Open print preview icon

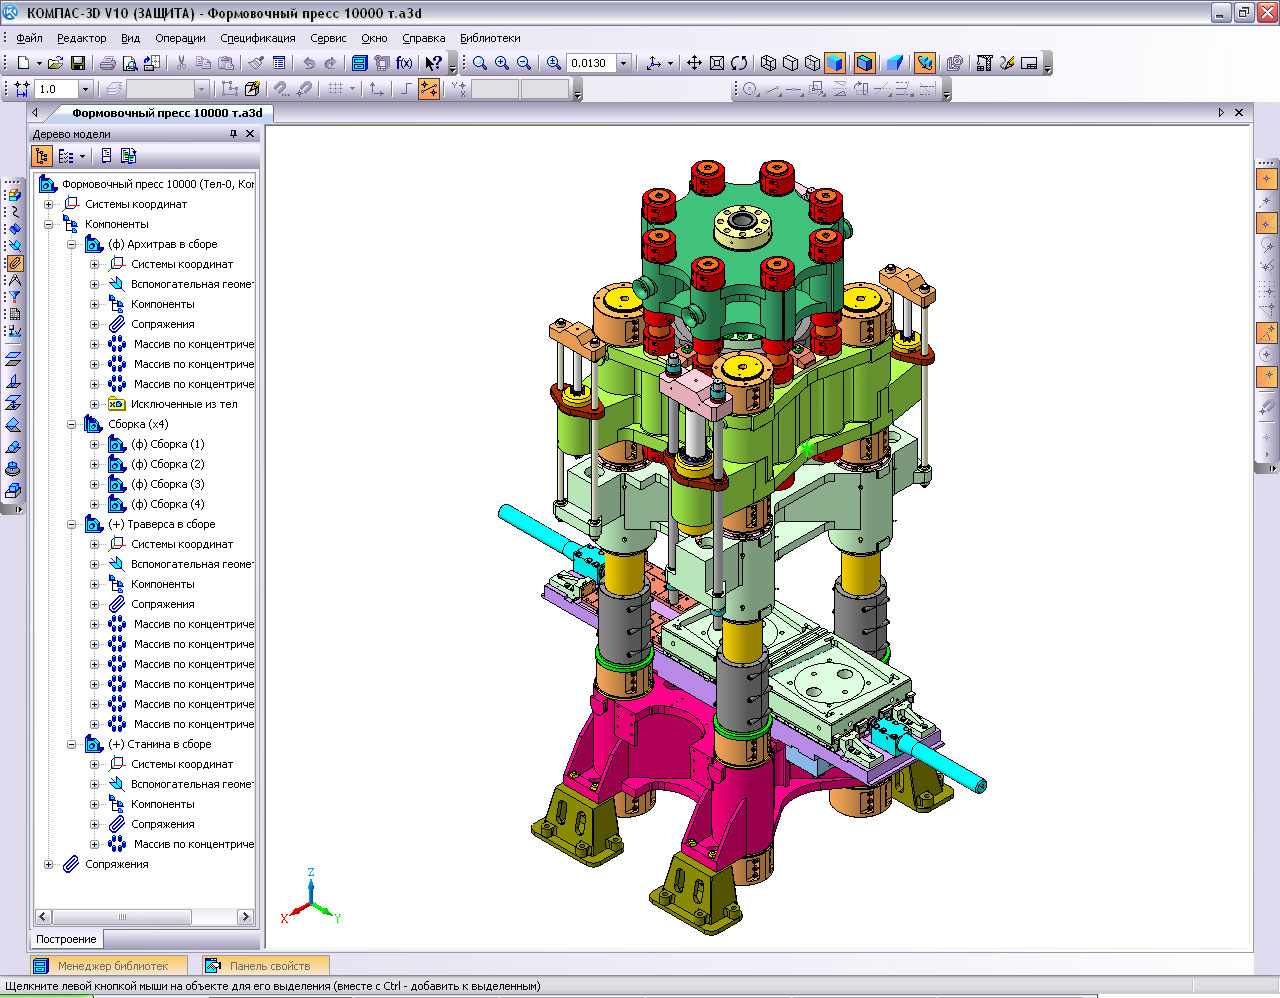[130, 63]
